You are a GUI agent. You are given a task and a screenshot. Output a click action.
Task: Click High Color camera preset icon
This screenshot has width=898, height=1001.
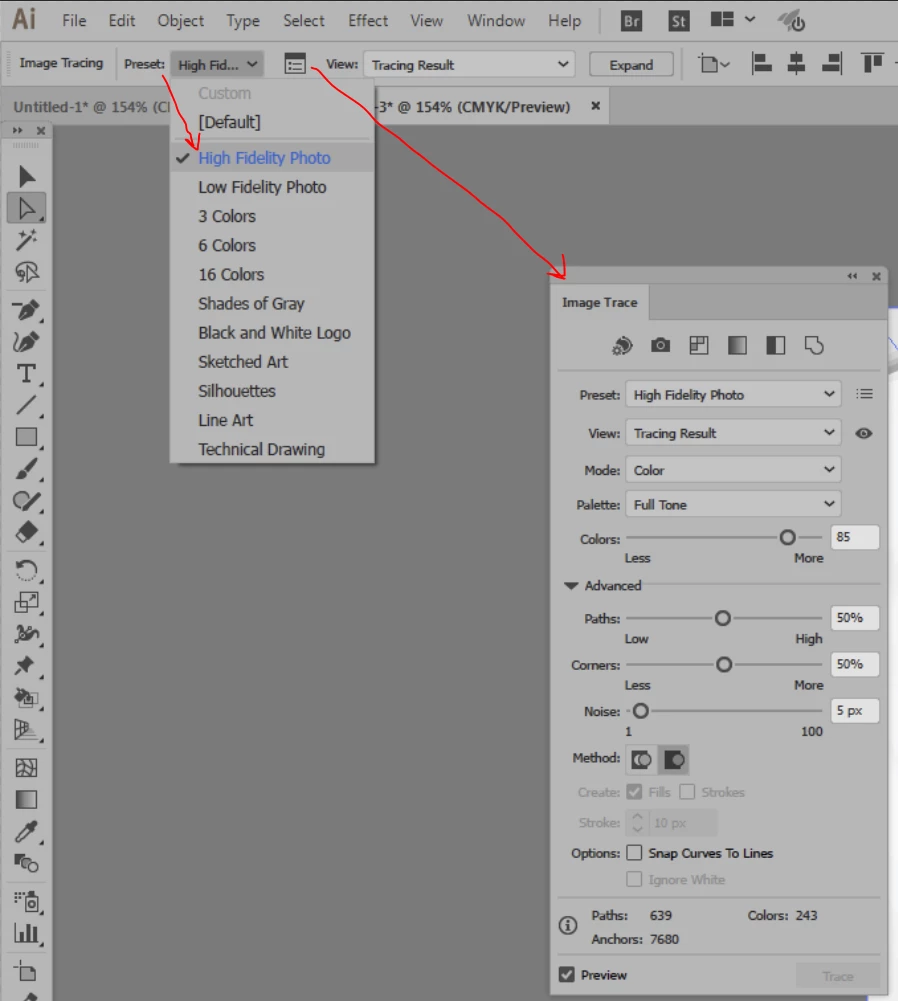661,346
